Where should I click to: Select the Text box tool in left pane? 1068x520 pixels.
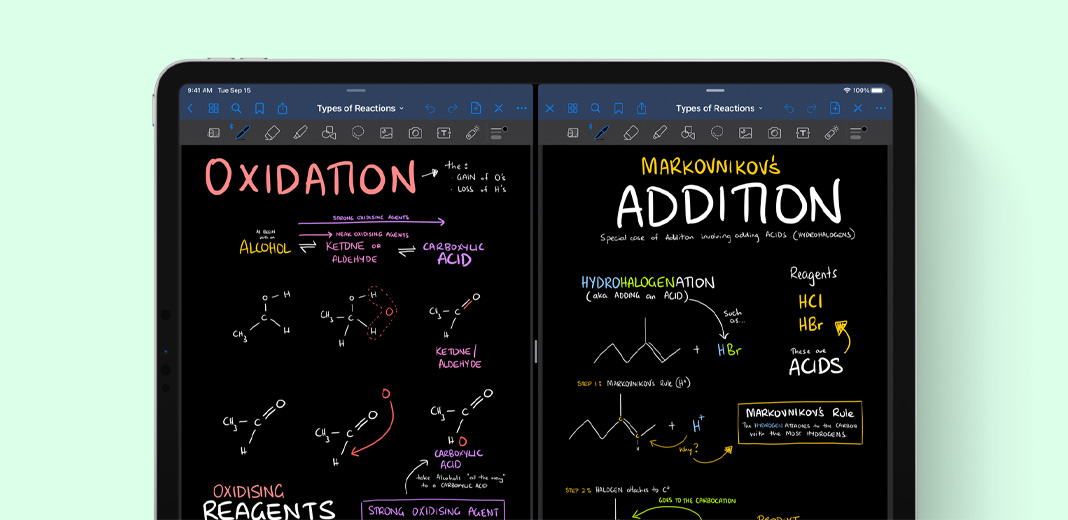click(444, 132)
